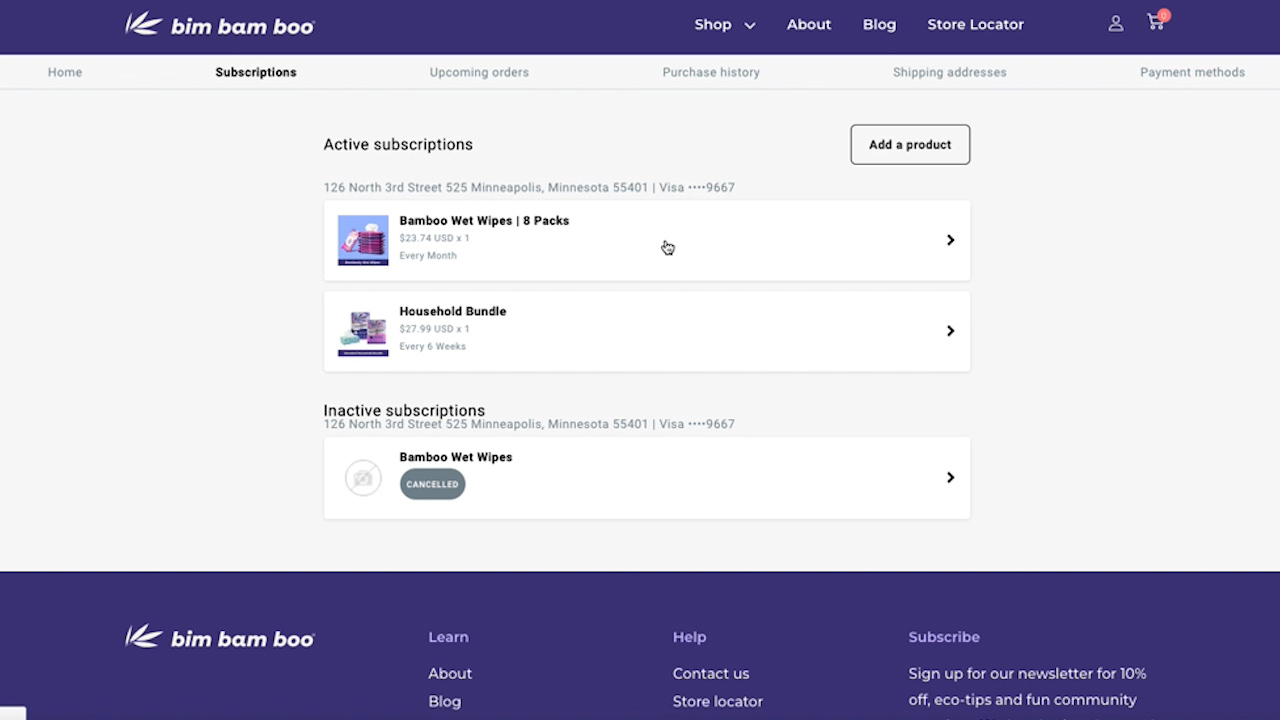
Task: Click the Household Bundle title
Action: [453, 311]
